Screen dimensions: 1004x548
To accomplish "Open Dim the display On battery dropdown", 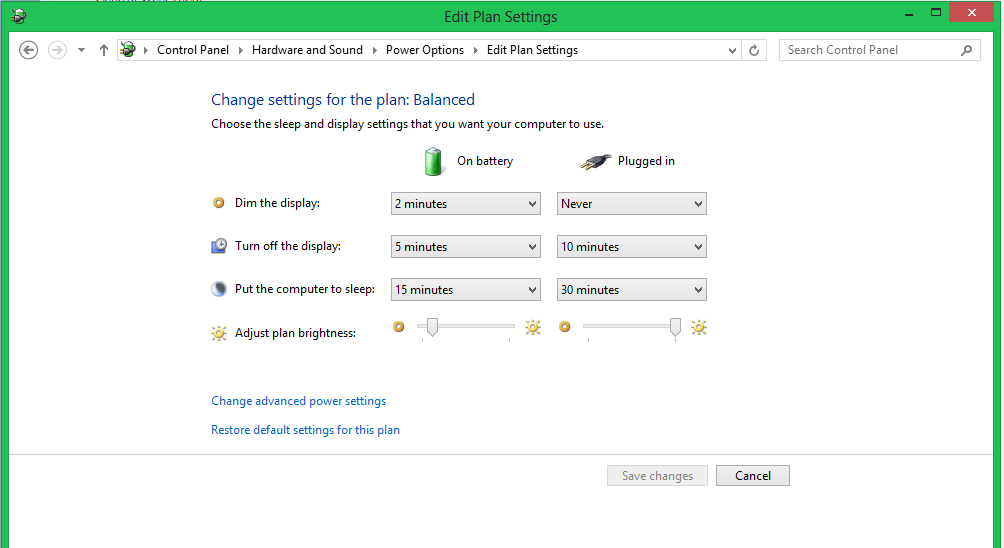I will [x=465, y=204].
